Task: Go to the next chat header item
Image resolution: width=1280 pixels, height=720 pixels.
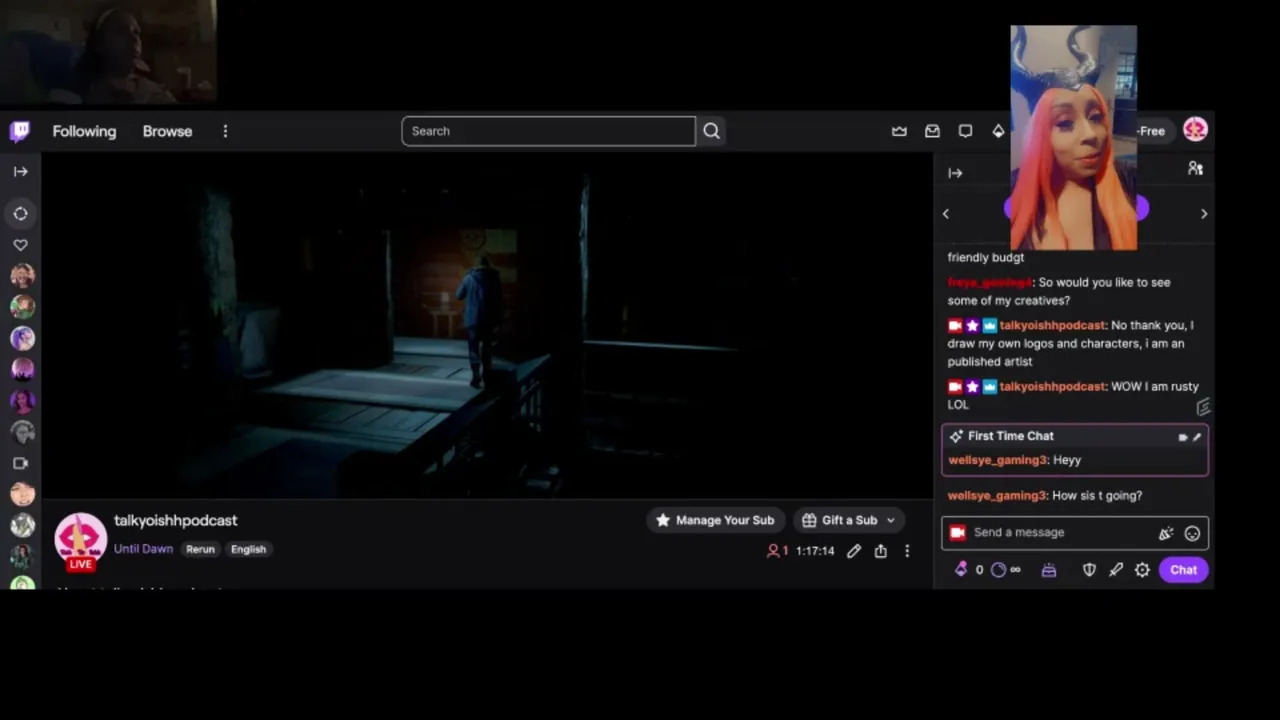Action: click(x=1204, y=213)
